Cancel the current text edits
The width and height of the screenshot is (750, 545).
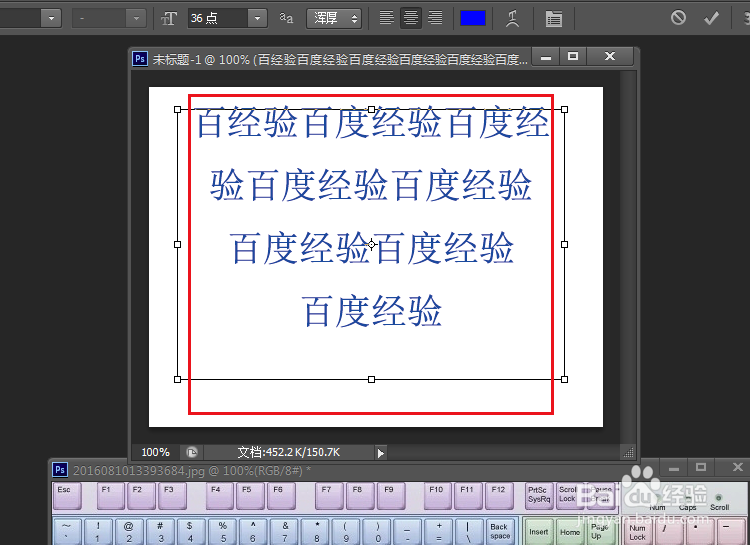(678, 18)
